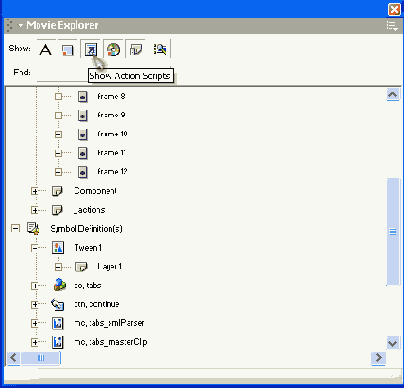Select the frame 8 tree item
The image size is (404, 388).
point(111,97)
